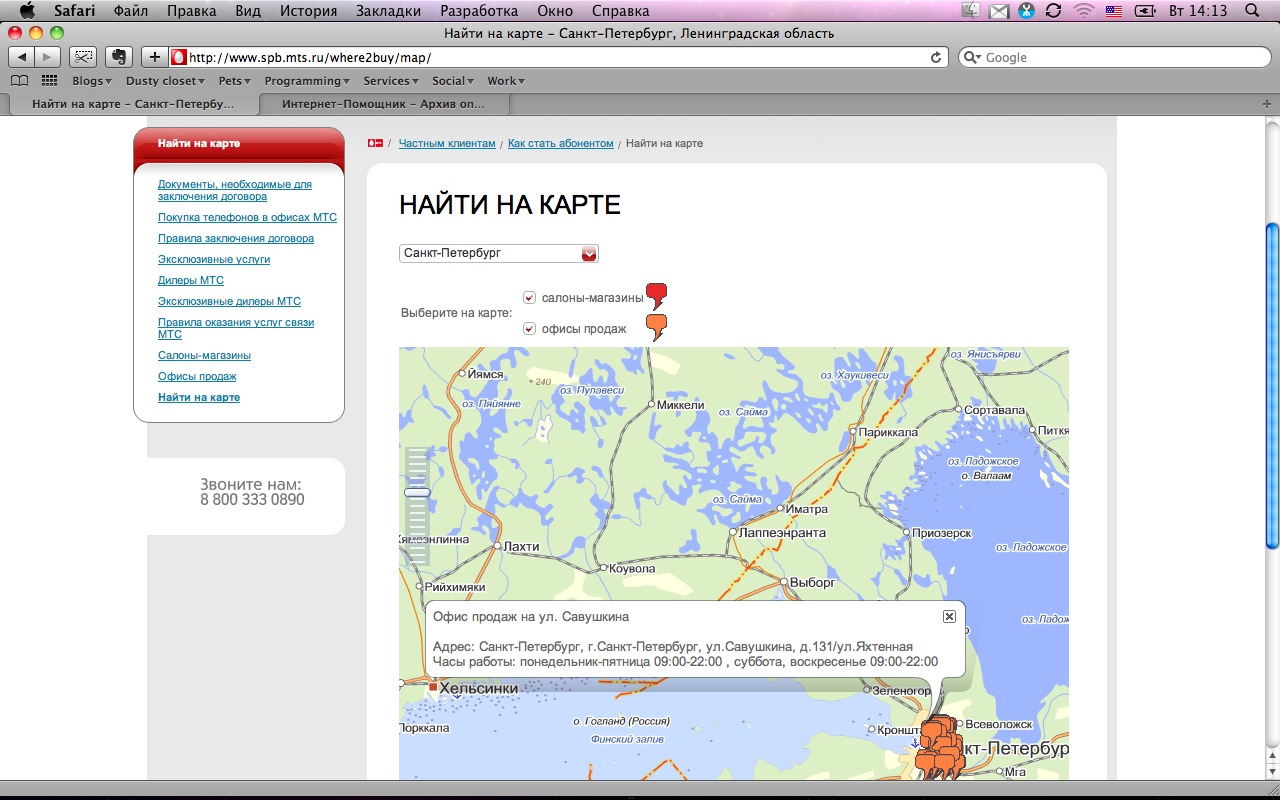The image size is (1280, 800).
Task: Open Spotlight search magnifier
Action: (x=1253, y=11)
